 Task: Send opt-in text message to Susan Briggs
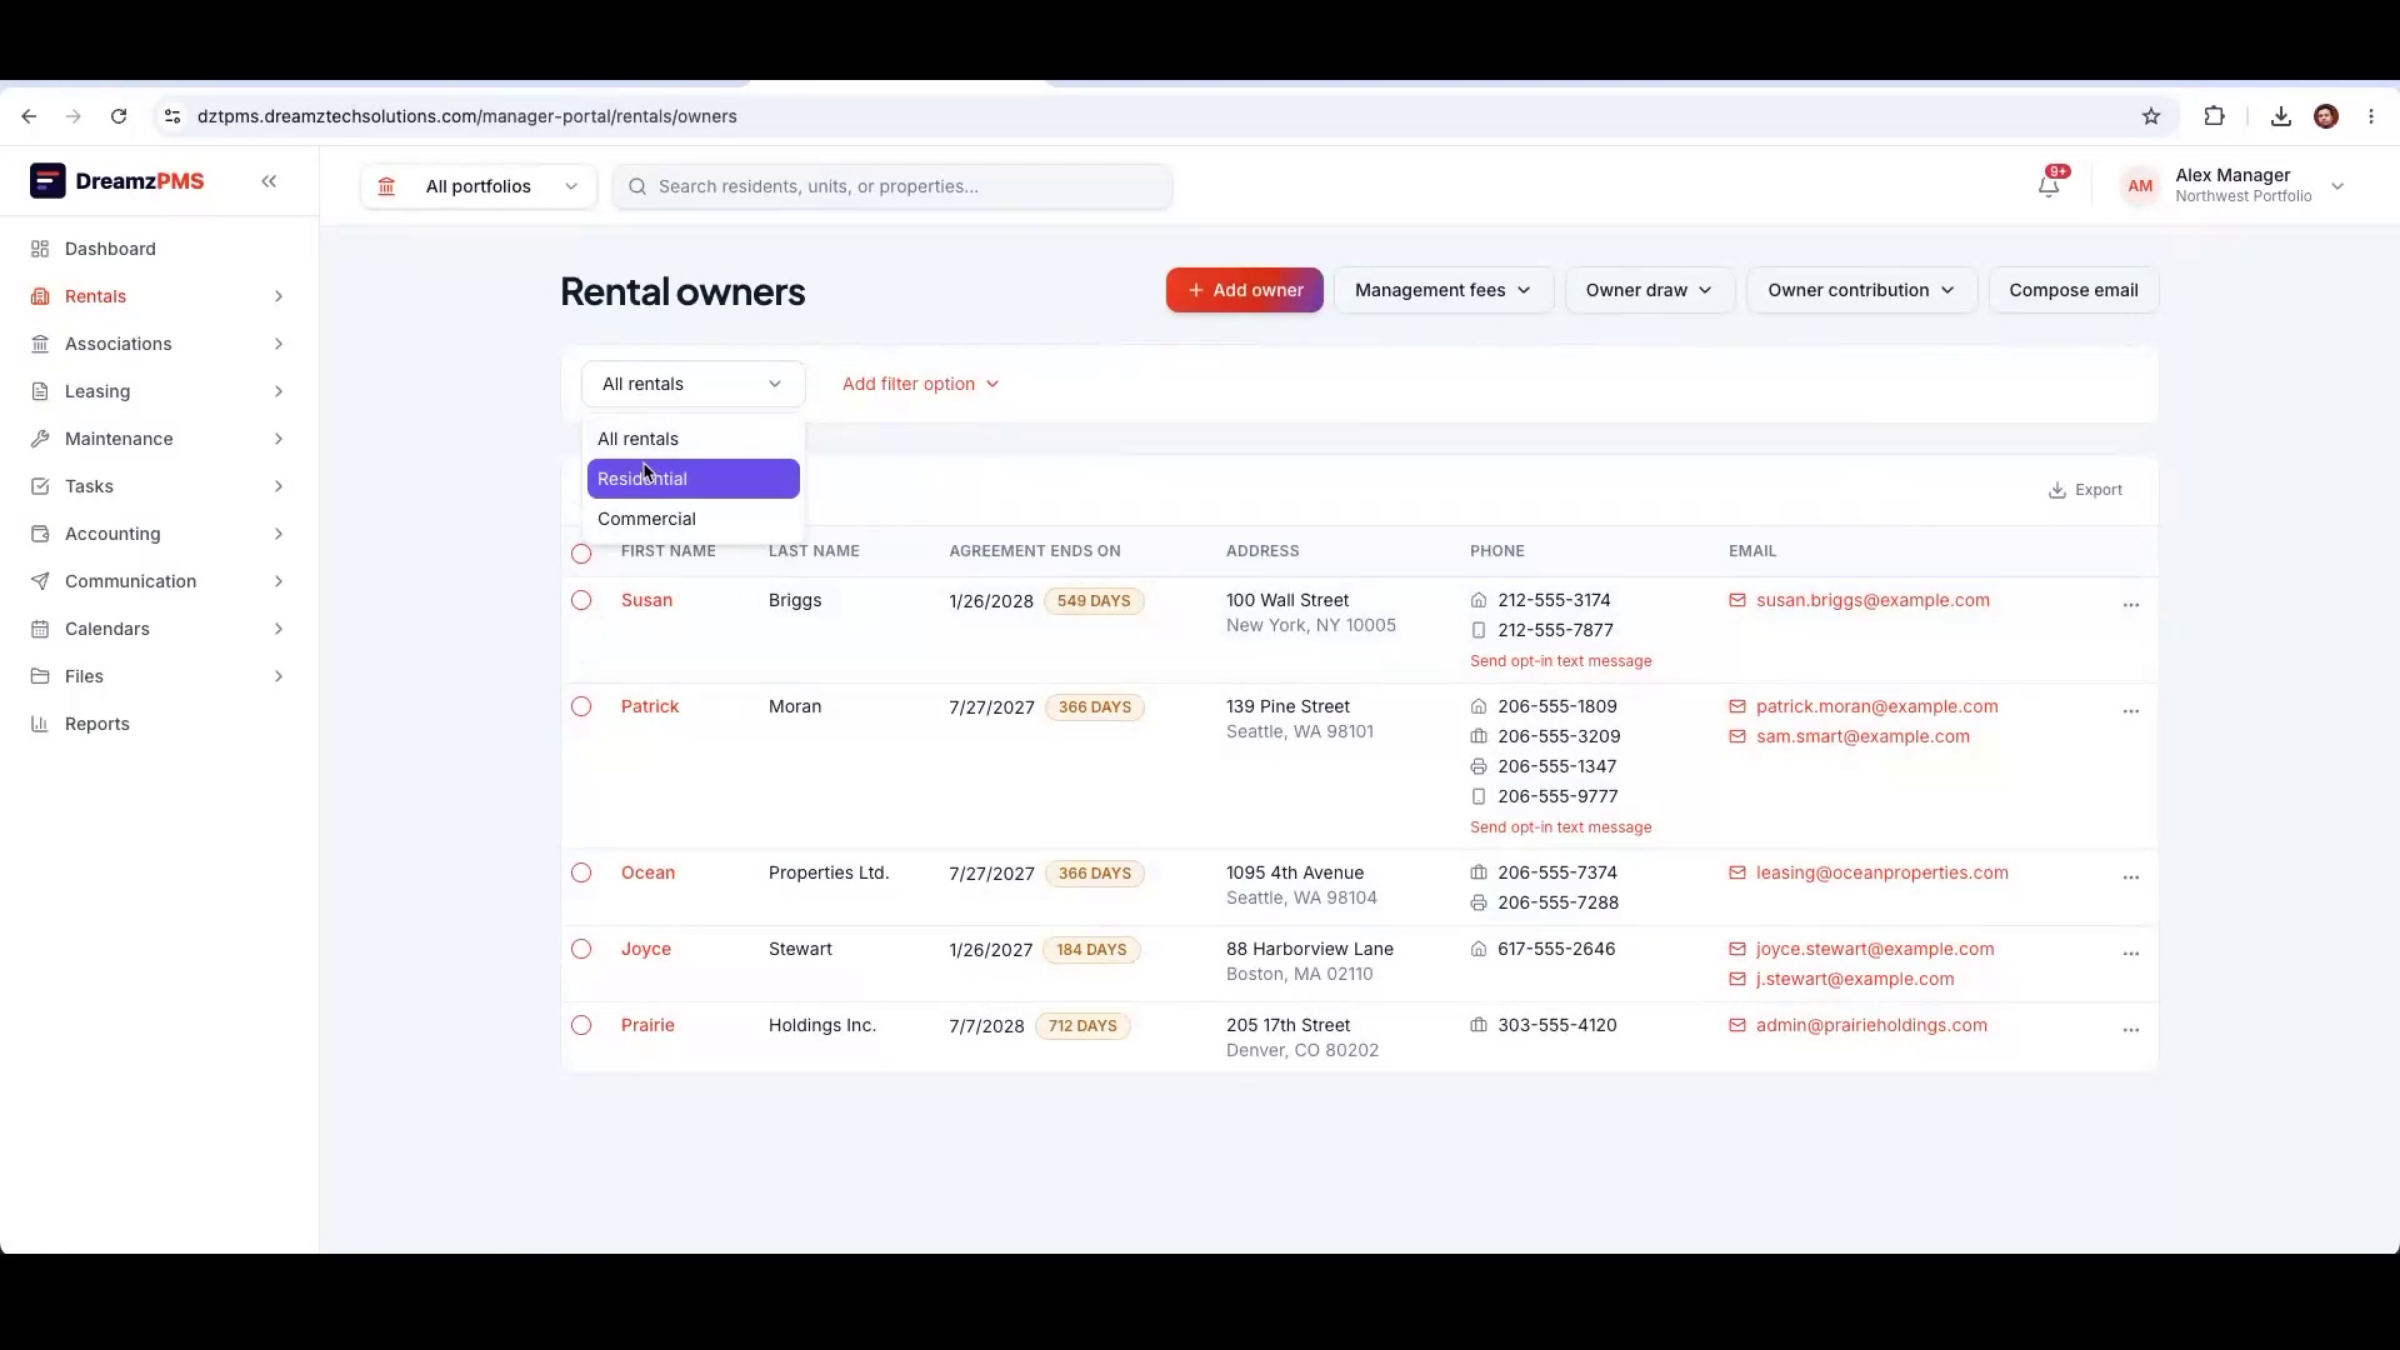coord(1560,661)
